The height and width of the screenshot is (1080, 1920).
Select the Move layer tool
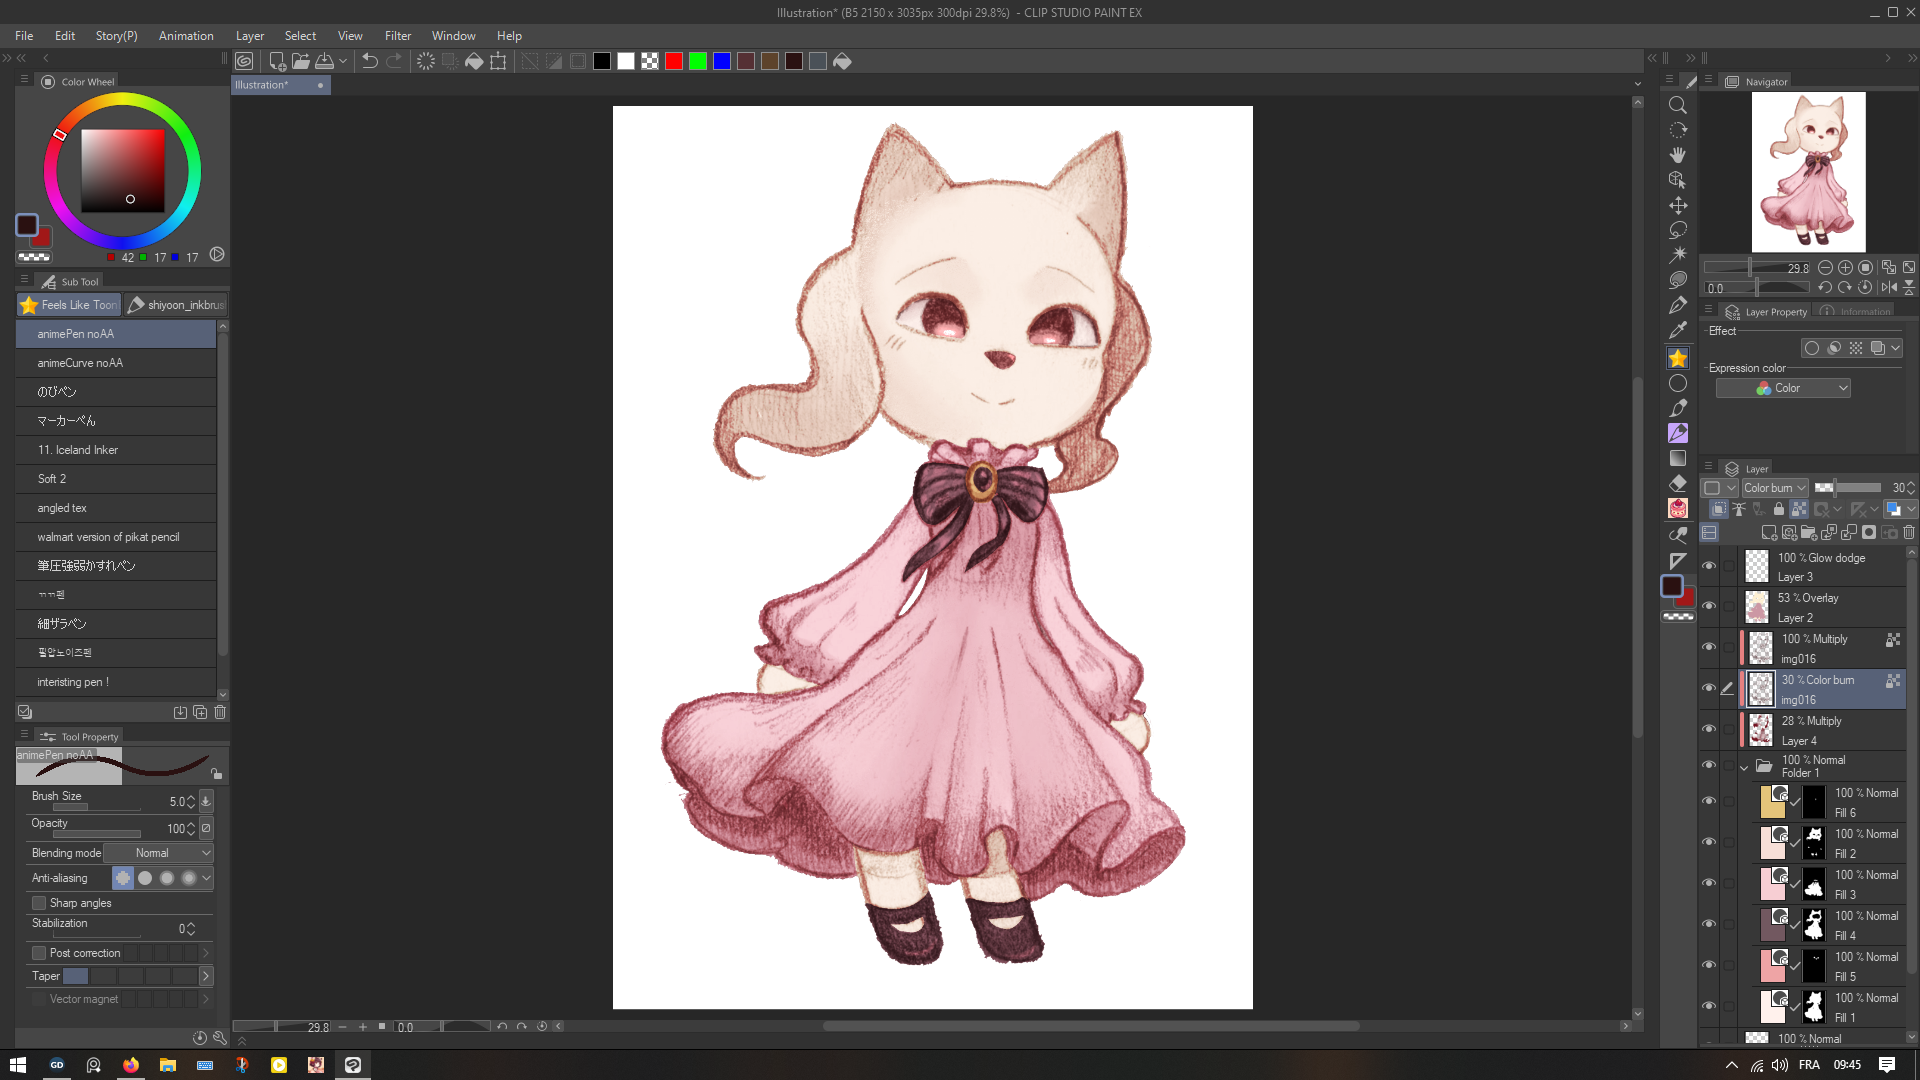coord(1678,205)
